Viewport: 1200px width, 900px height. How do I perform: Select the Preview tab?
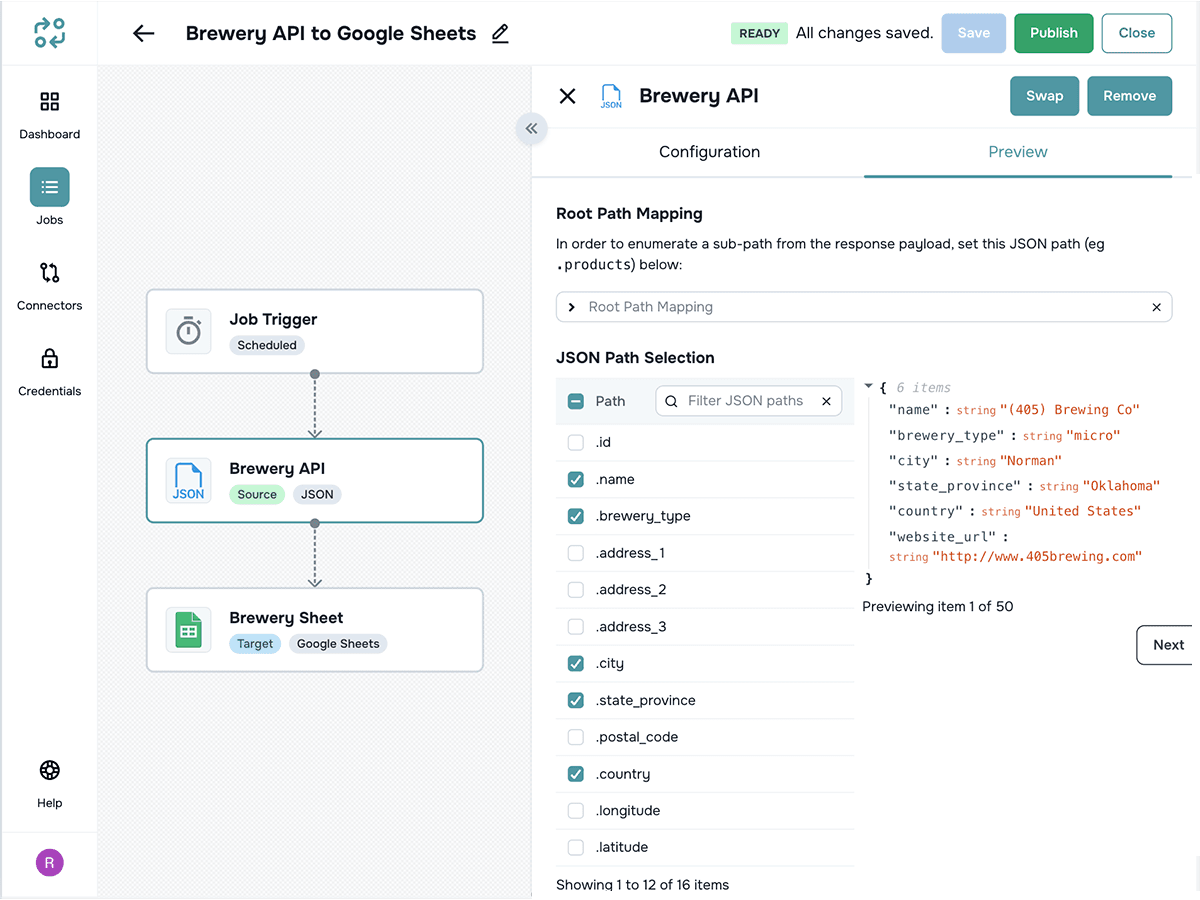point(1017,152)
